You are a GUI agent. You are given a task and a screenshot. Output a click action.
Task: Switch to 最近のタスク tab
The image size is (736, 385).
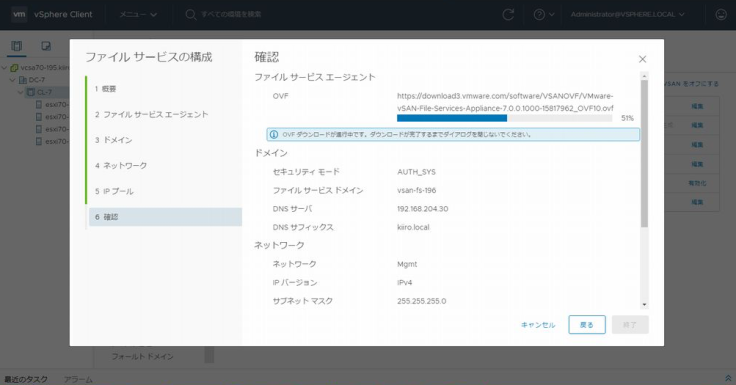[x=26, y=379]
